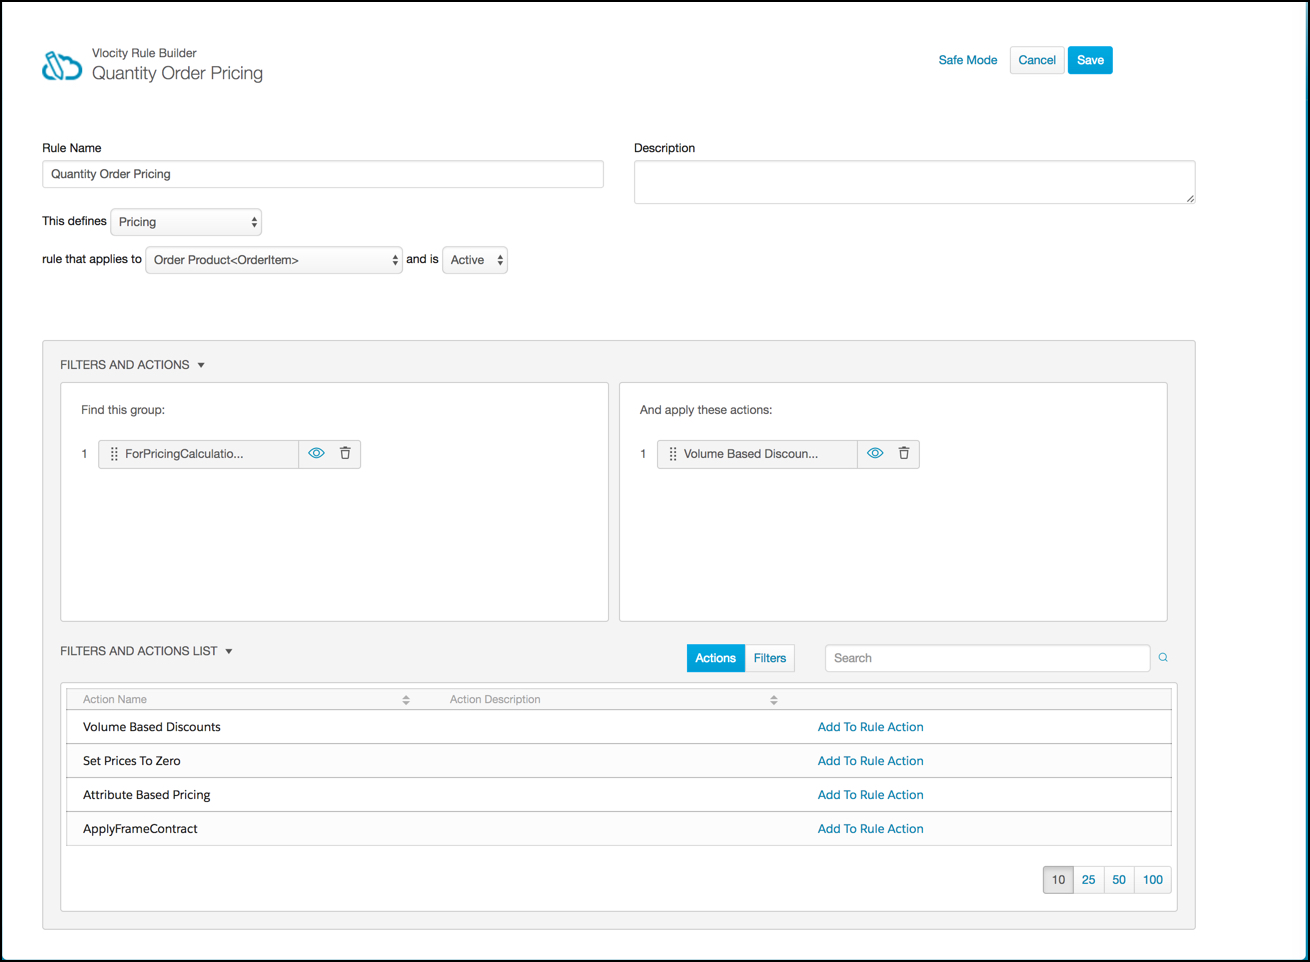This screenshot has height=962, width=1310.
Task: Click 'ApplyFrameContract' action name
Action: pos(140,829)
